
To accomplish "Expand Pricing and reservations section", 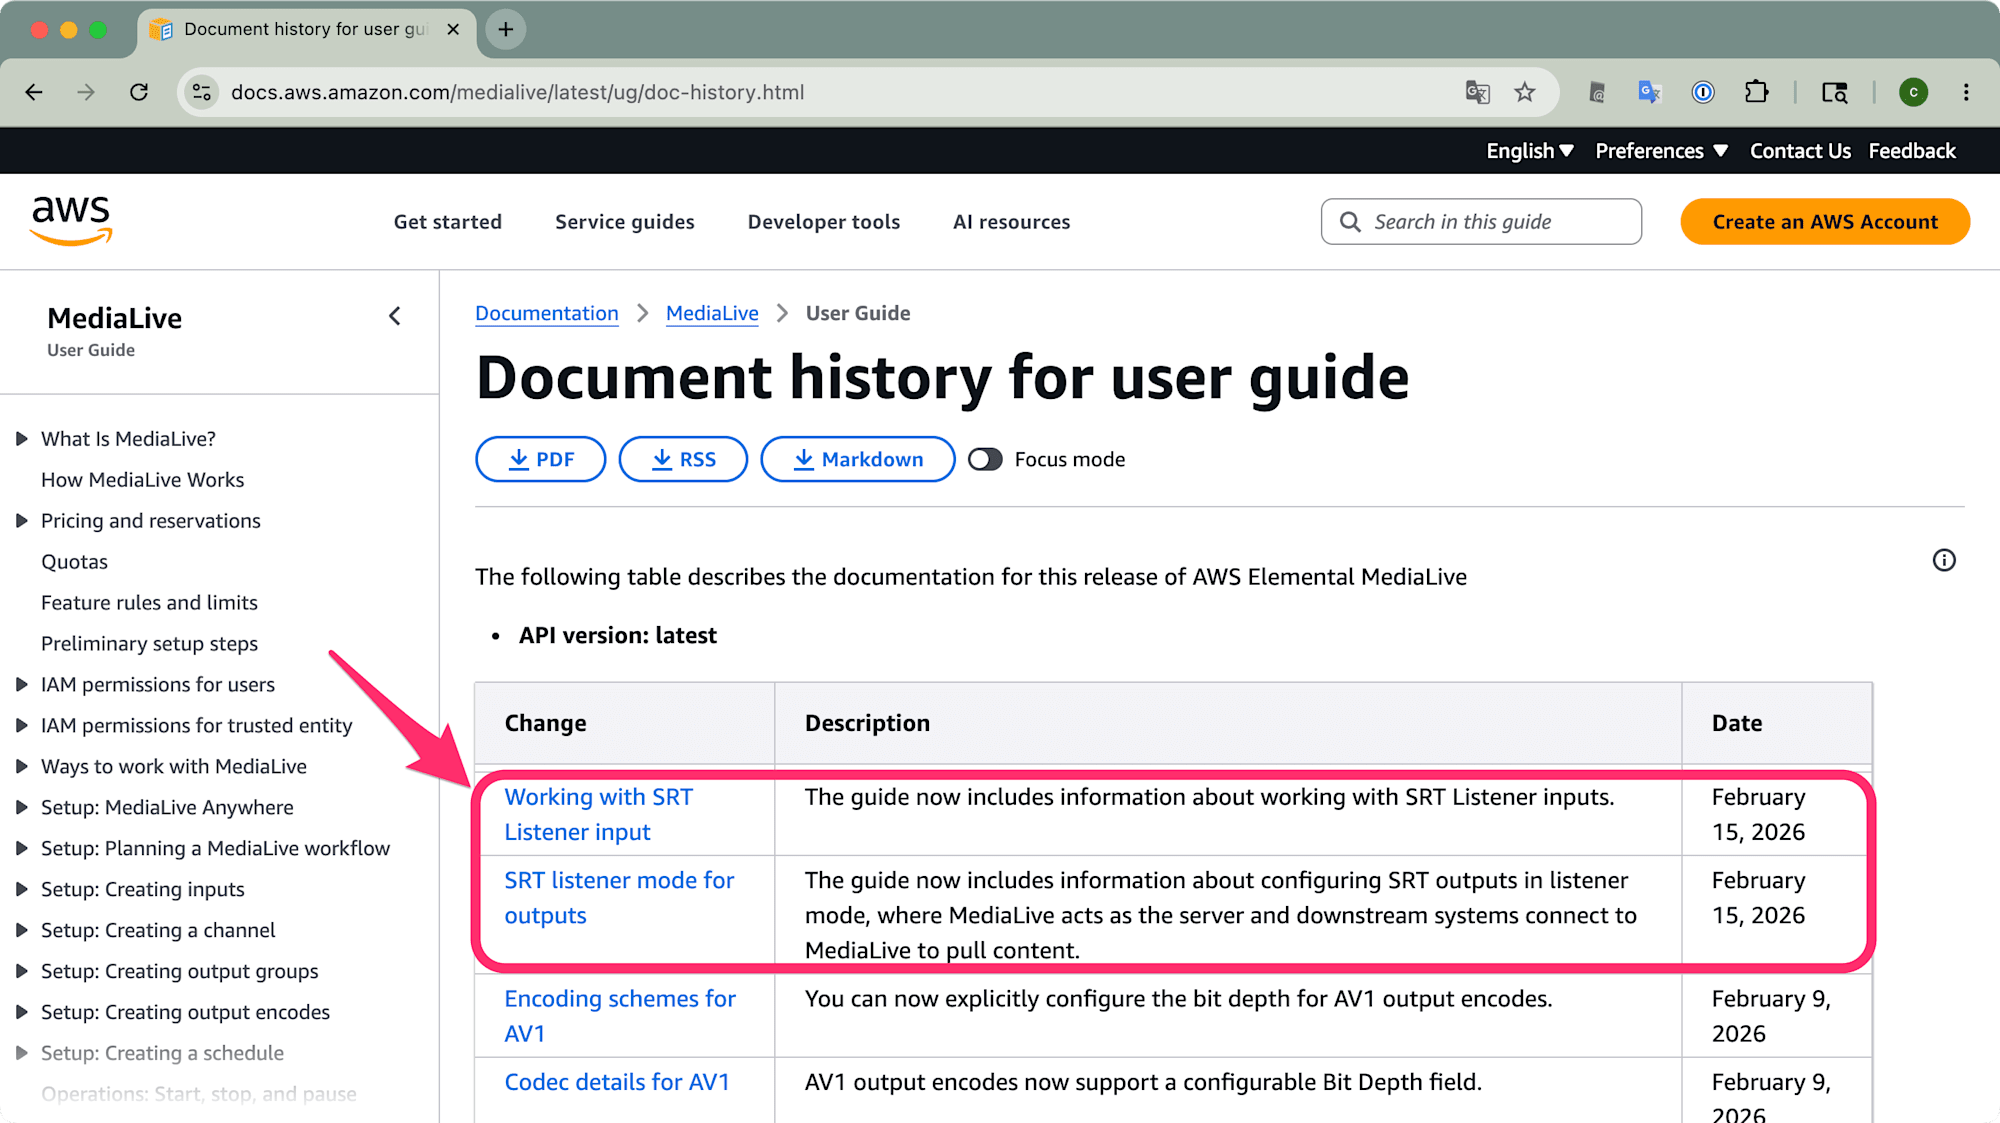I will click(21, 521).
